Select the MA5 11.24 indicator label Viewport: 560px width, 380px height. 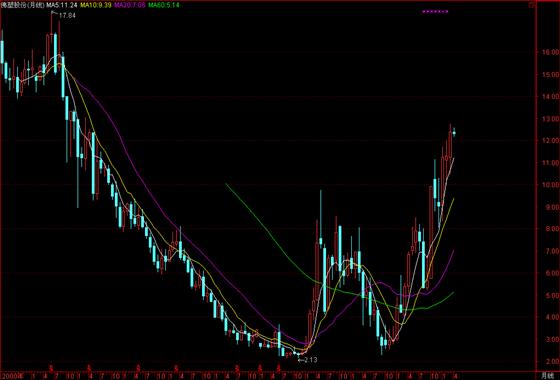[x=62, y=5]
